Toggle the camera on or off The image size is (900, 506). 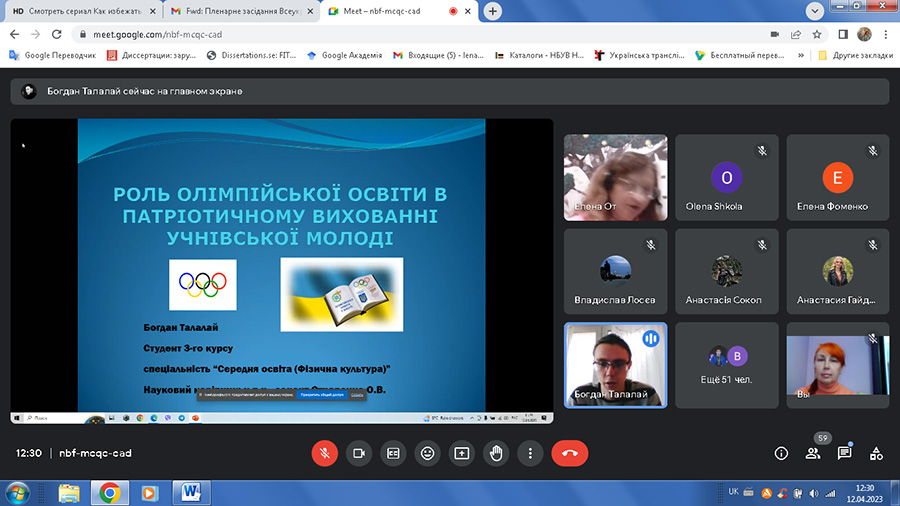pyautogui.click(x=358, y=453)
